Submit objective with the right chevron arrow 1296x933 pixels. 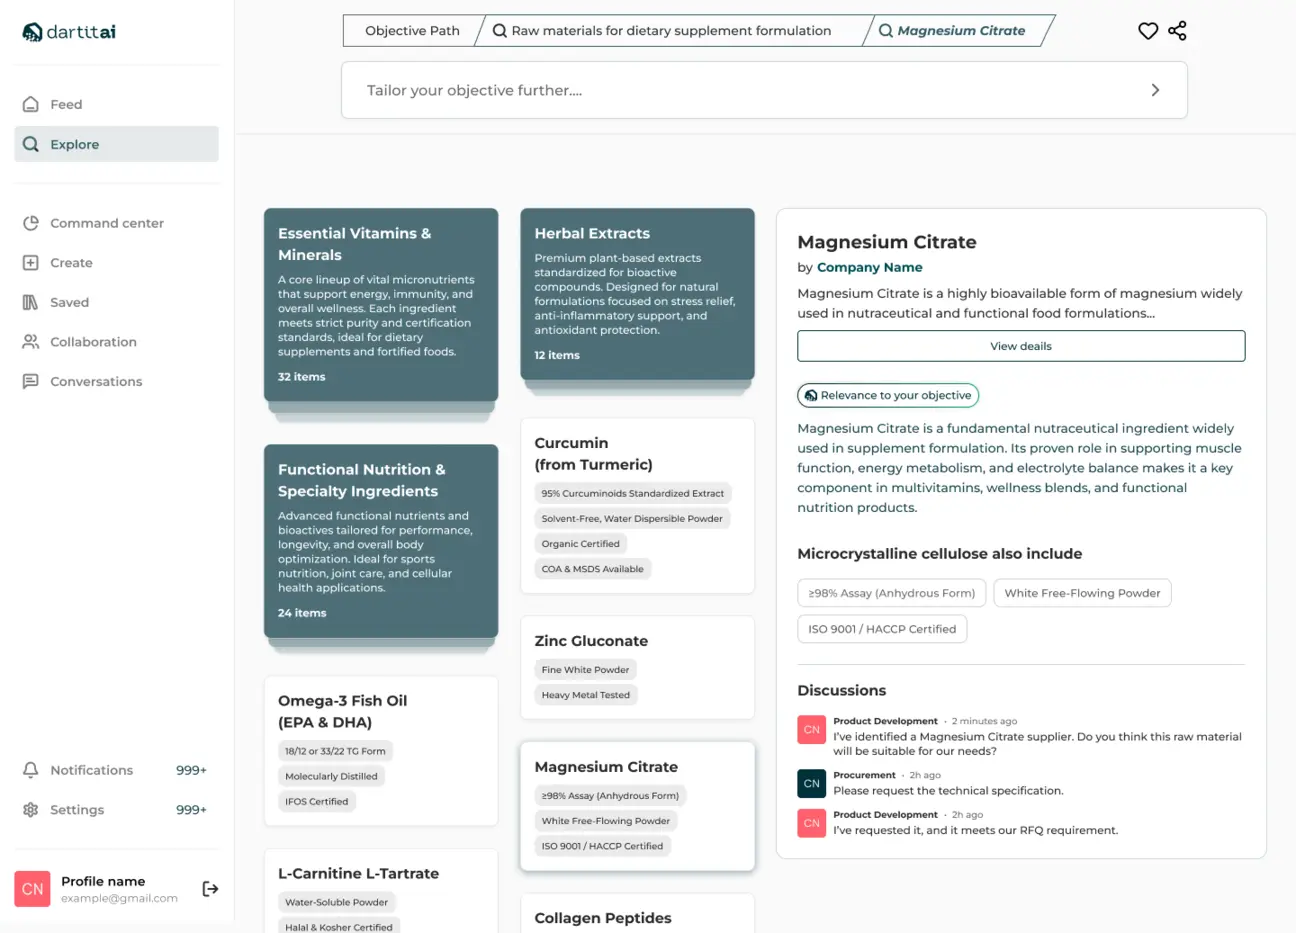pyautogui.click(x=1155, y=90)
